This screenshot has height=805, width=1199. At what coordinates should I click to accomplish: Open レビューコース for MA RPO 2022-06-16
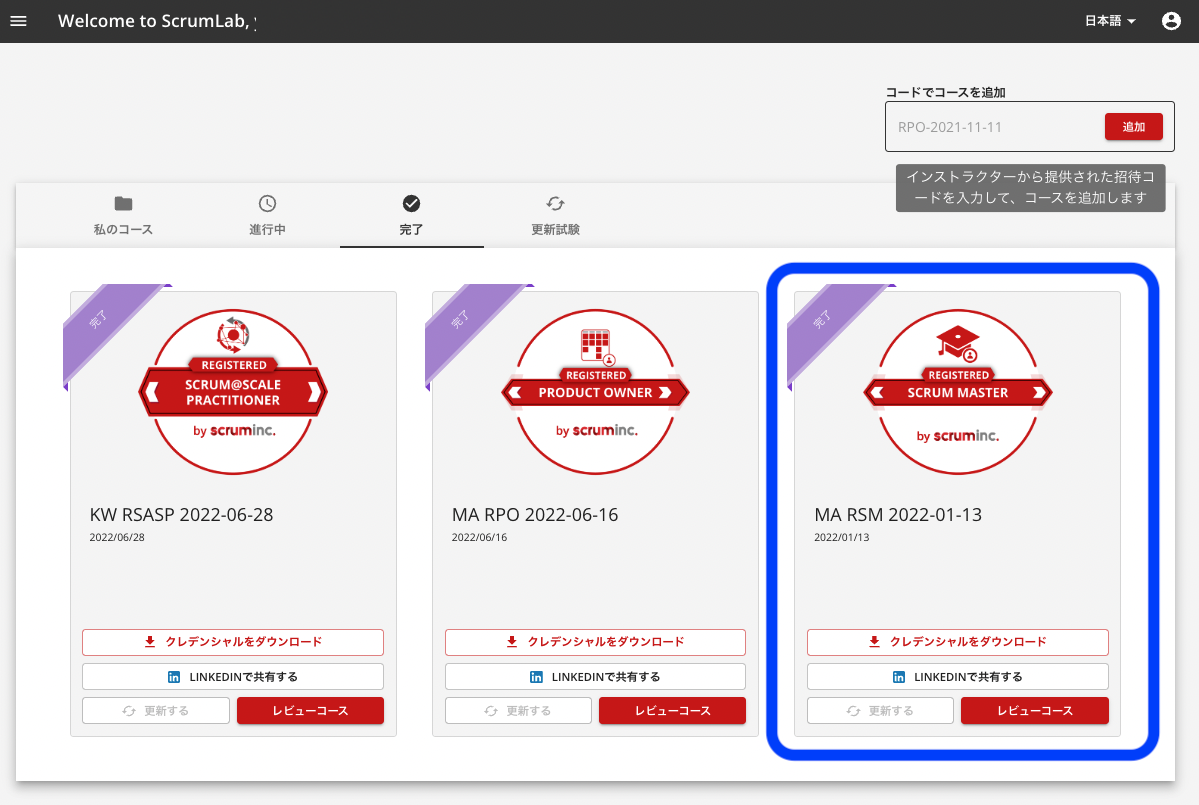tap(672, 711)
